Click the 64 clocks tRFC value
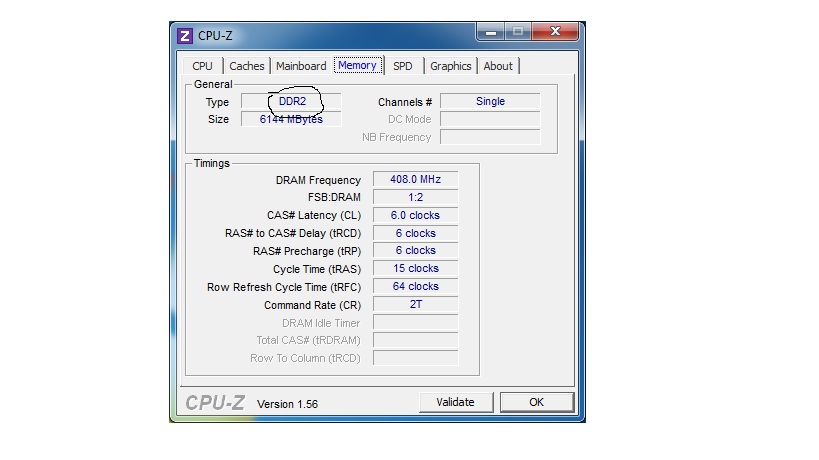819x460 pixels. 416,286
